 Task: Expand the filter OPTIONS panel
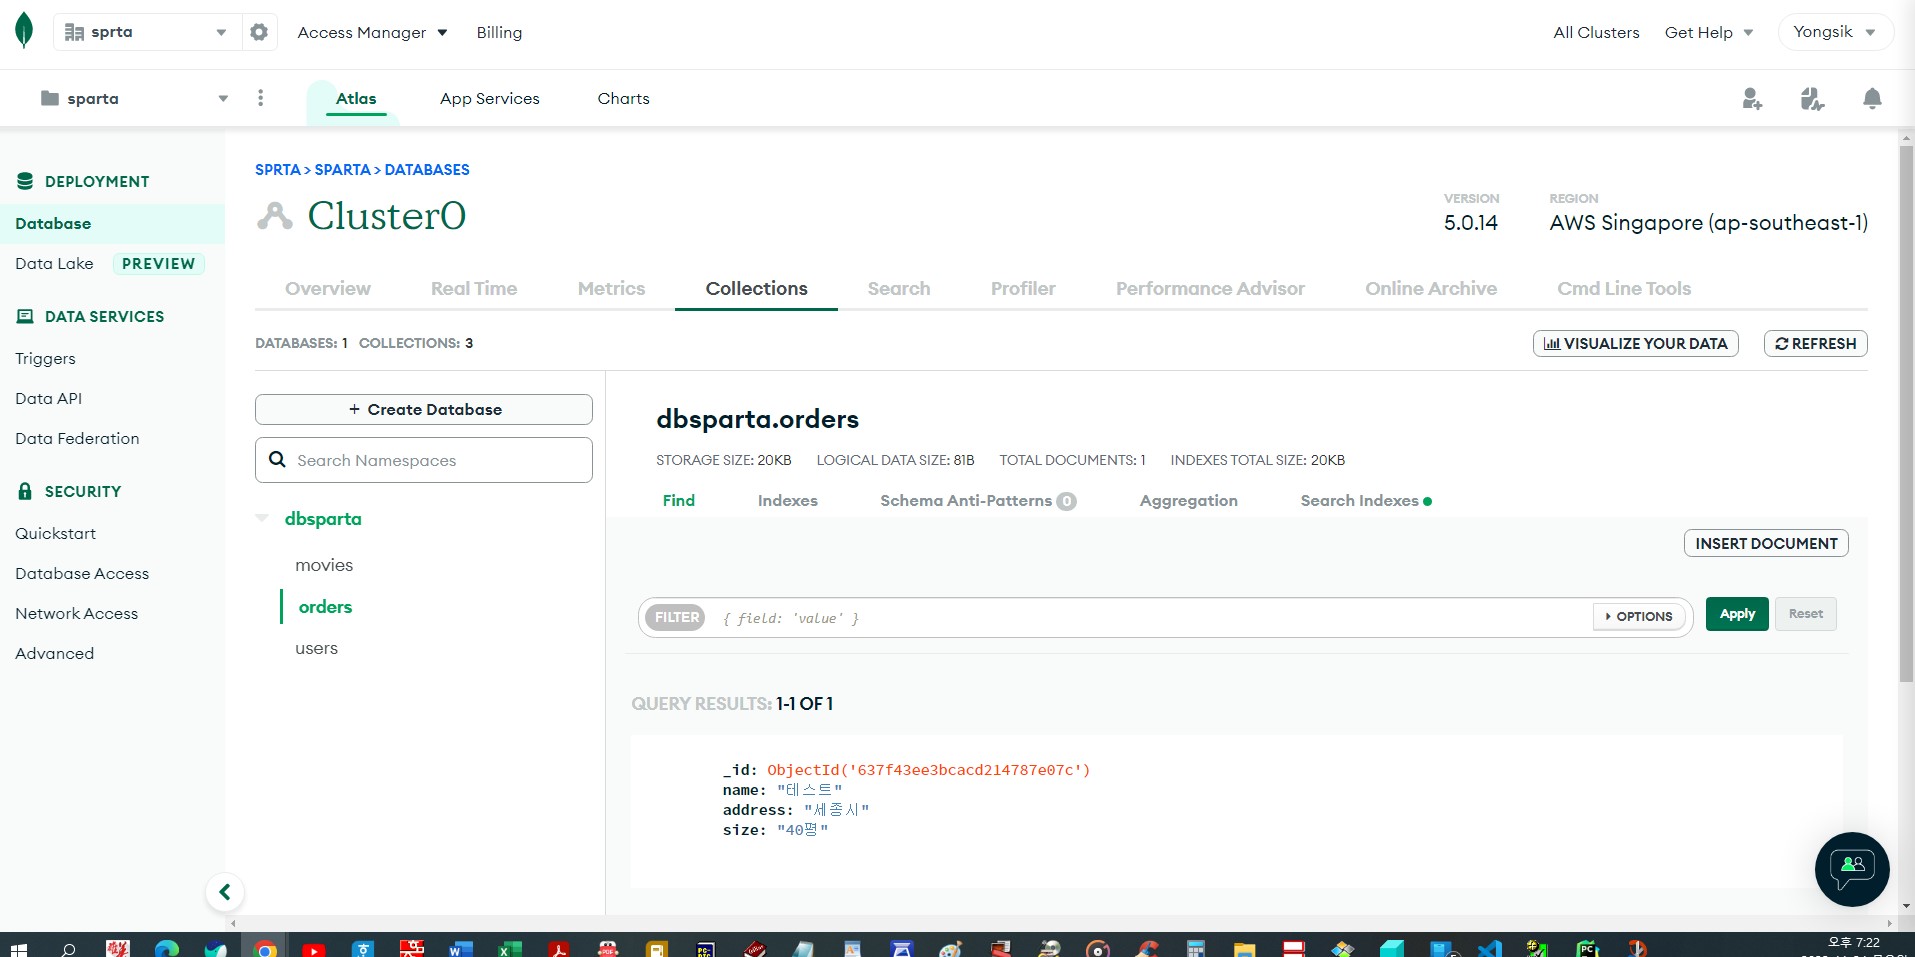(1638, 617)
